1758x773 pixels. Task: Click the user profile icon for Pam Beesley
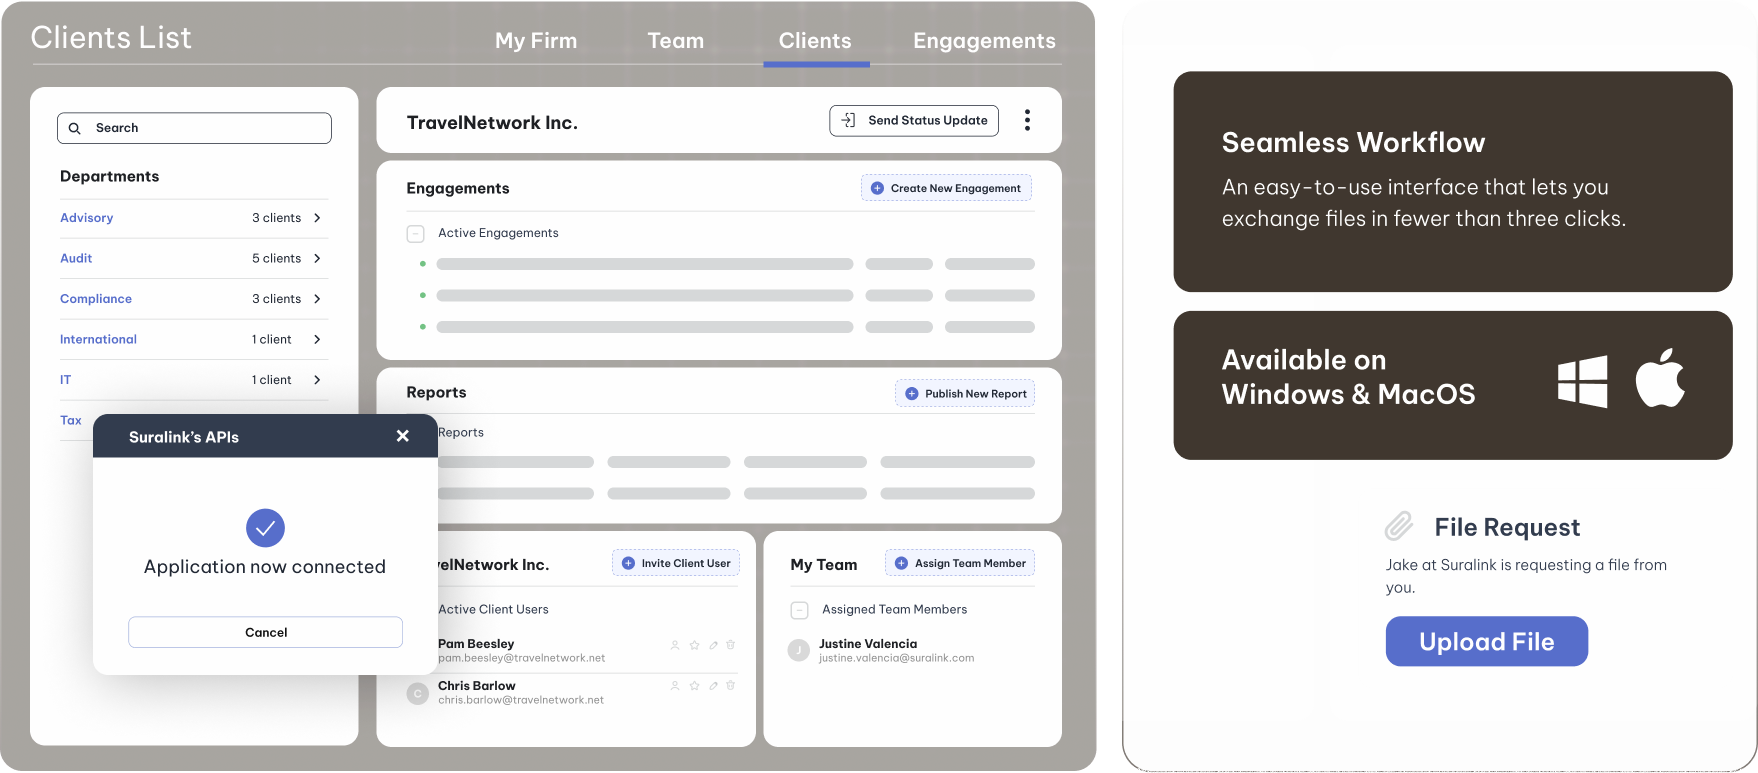click(x=675, y=645)
